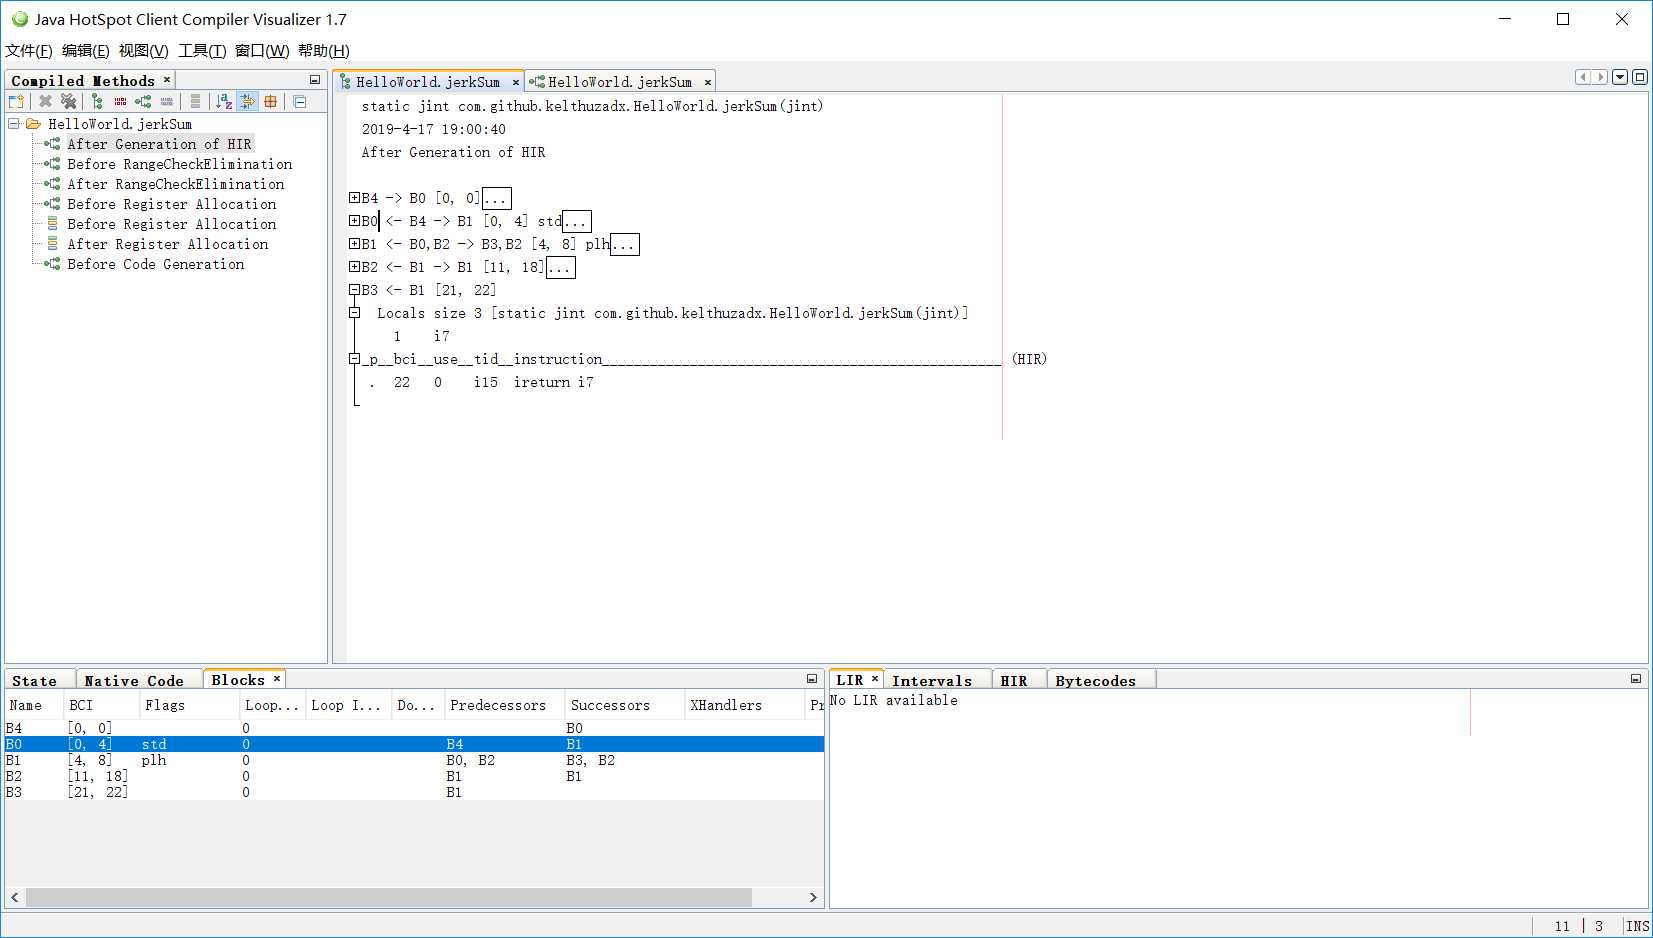Minimize the Compiled Methods panel
Viewport: 1653px width, 938px height.
click(315, 80)
